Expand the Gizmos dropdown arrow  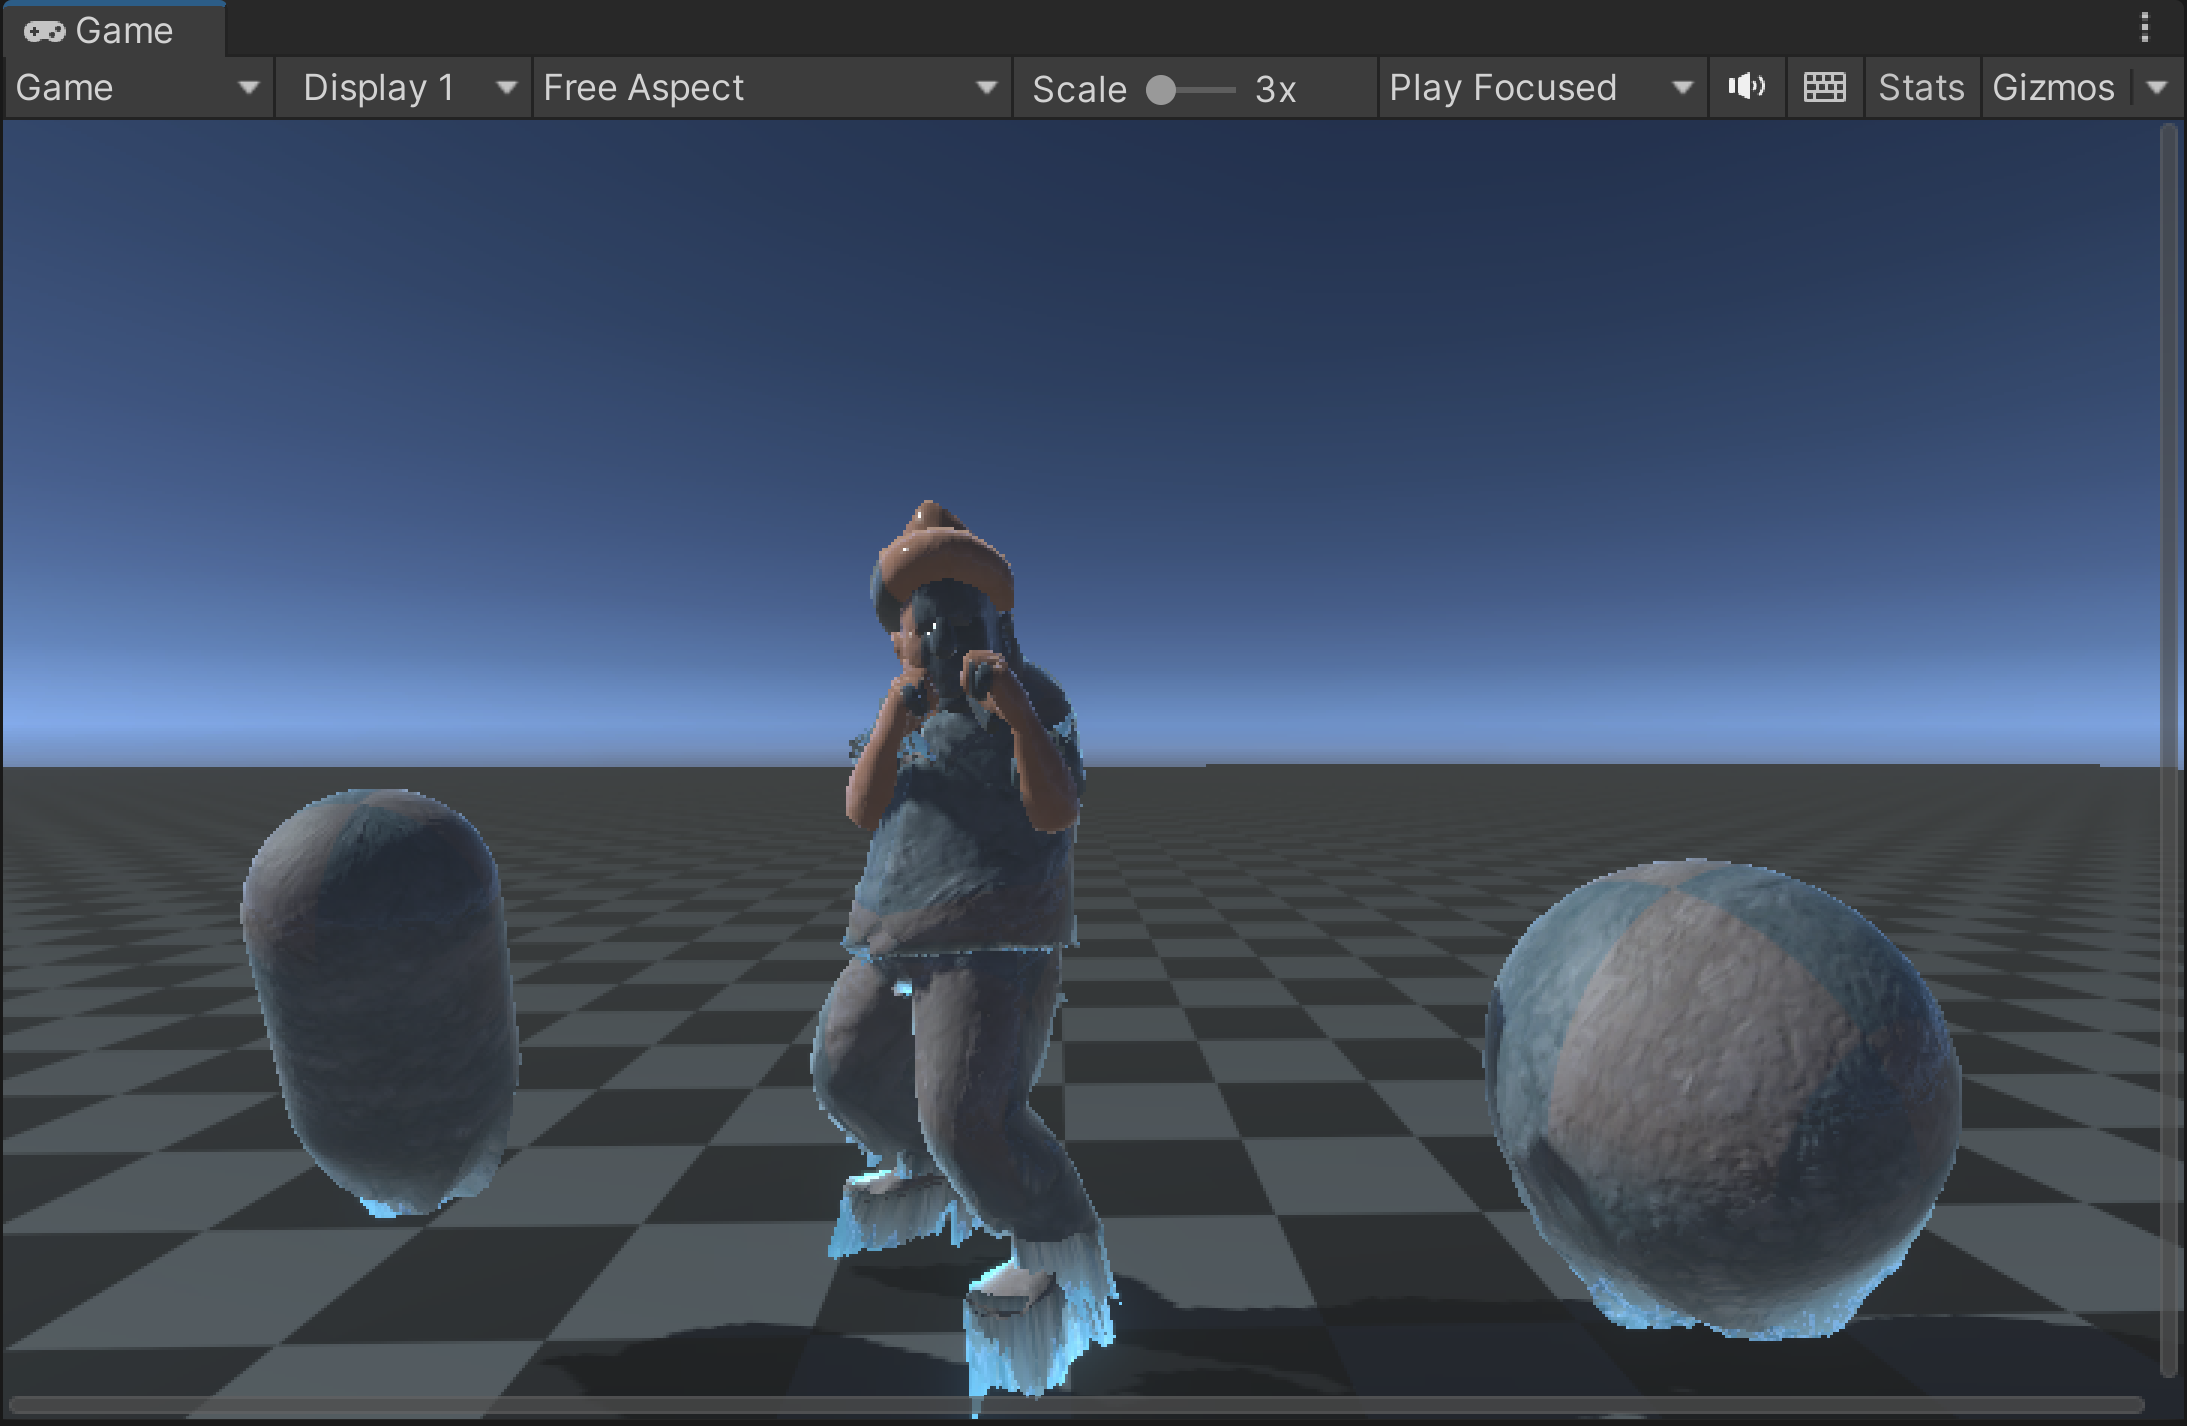tap(2157, 88)
